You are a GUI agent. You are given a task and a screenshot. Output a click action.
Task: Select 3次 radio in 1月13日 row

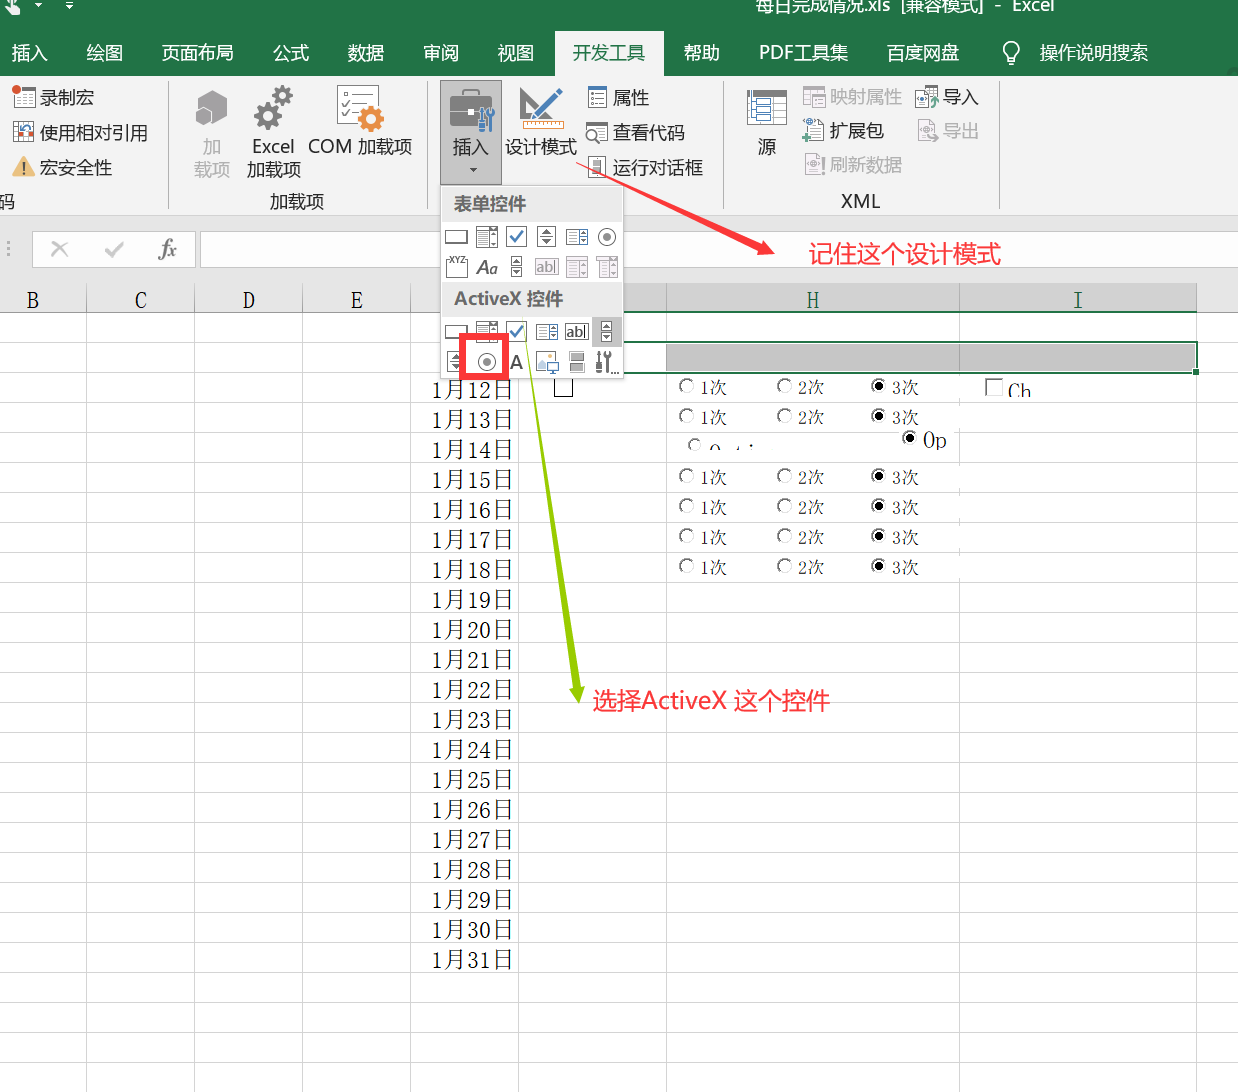(878, 416)
